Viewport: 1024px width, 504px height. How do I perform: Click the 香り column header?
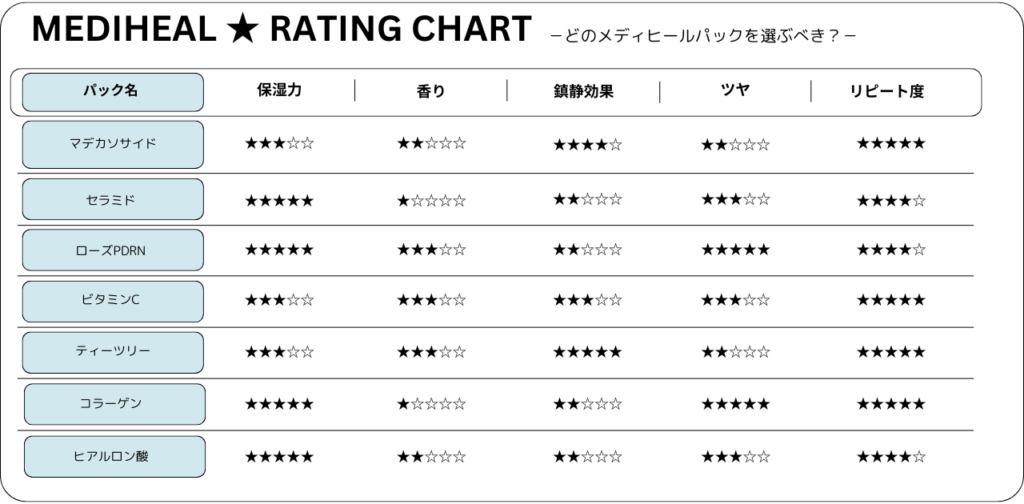(431, 91)
